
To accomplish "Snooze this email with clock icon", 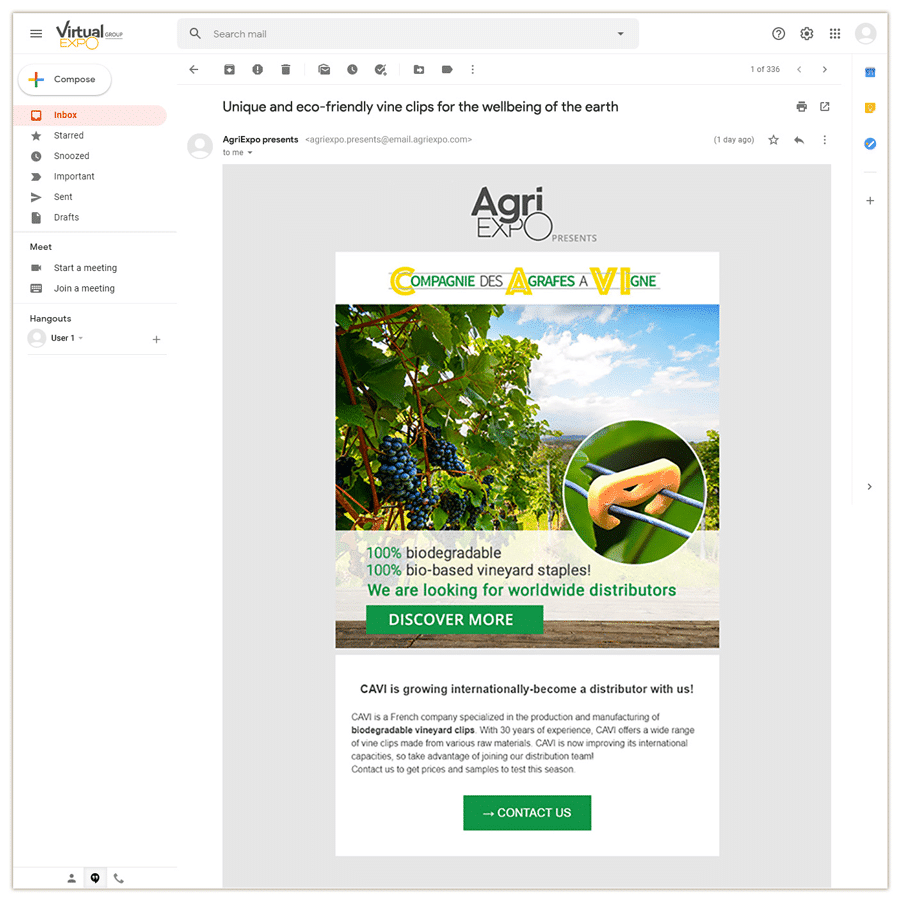I will pyautogui.click(x=352, y=70).
